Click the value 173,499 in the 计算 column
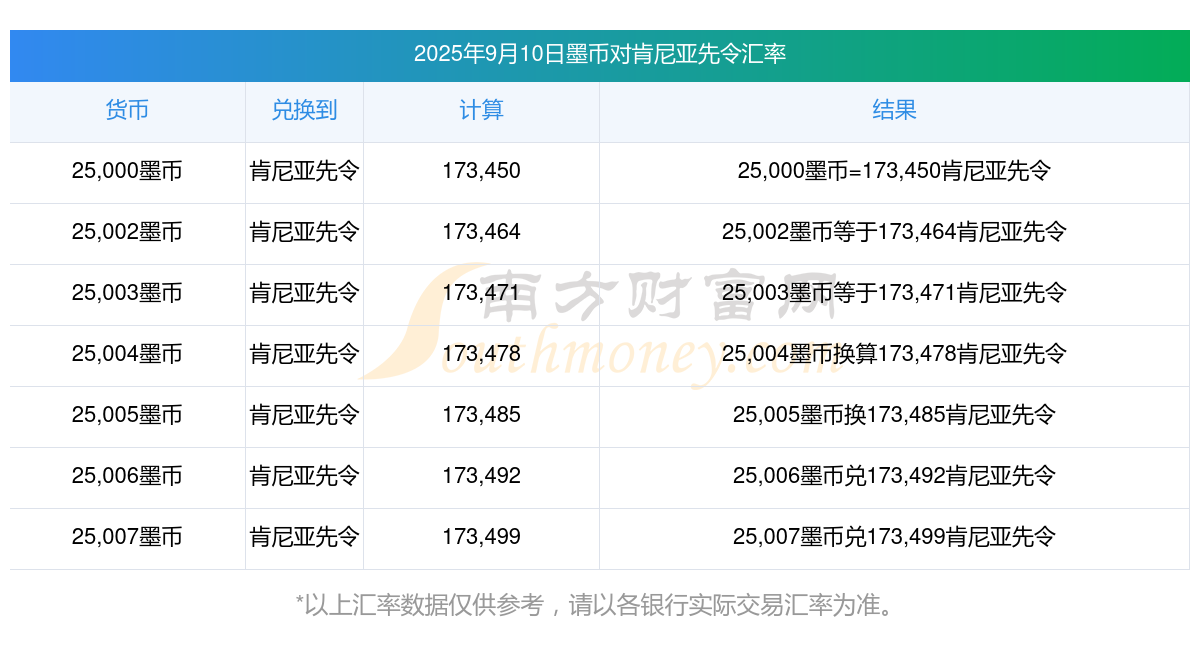 pos(481,537)
